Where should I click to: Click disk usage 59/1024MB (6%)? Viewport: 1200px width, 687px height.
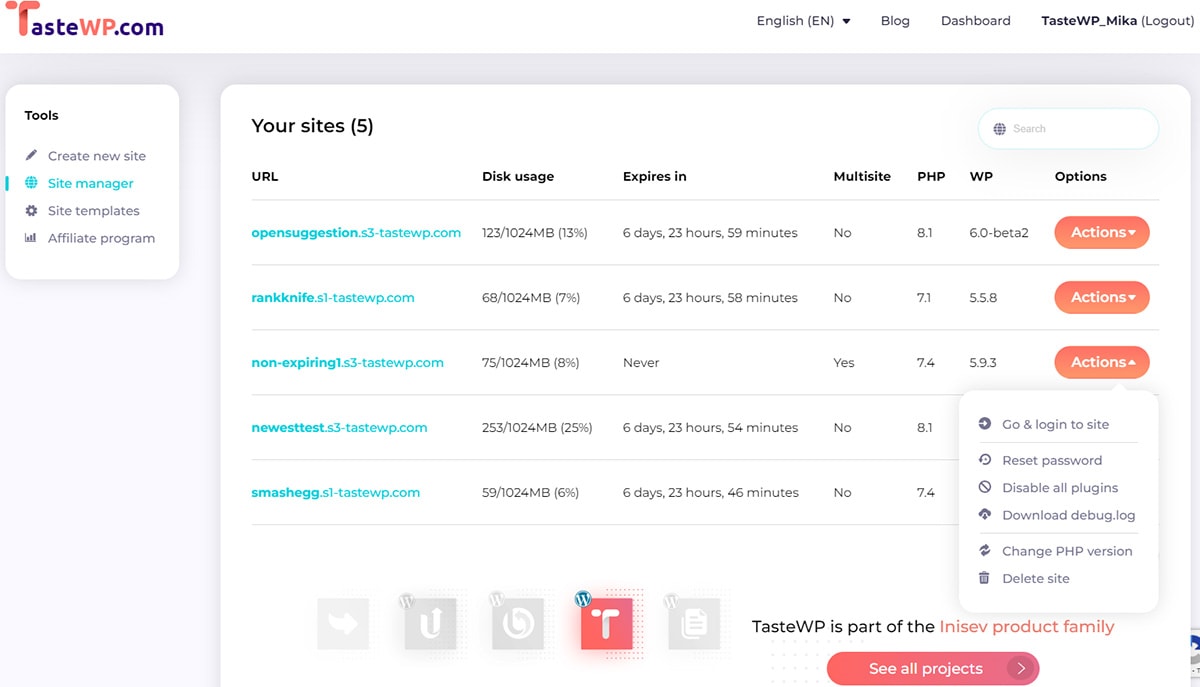(531, 493)
